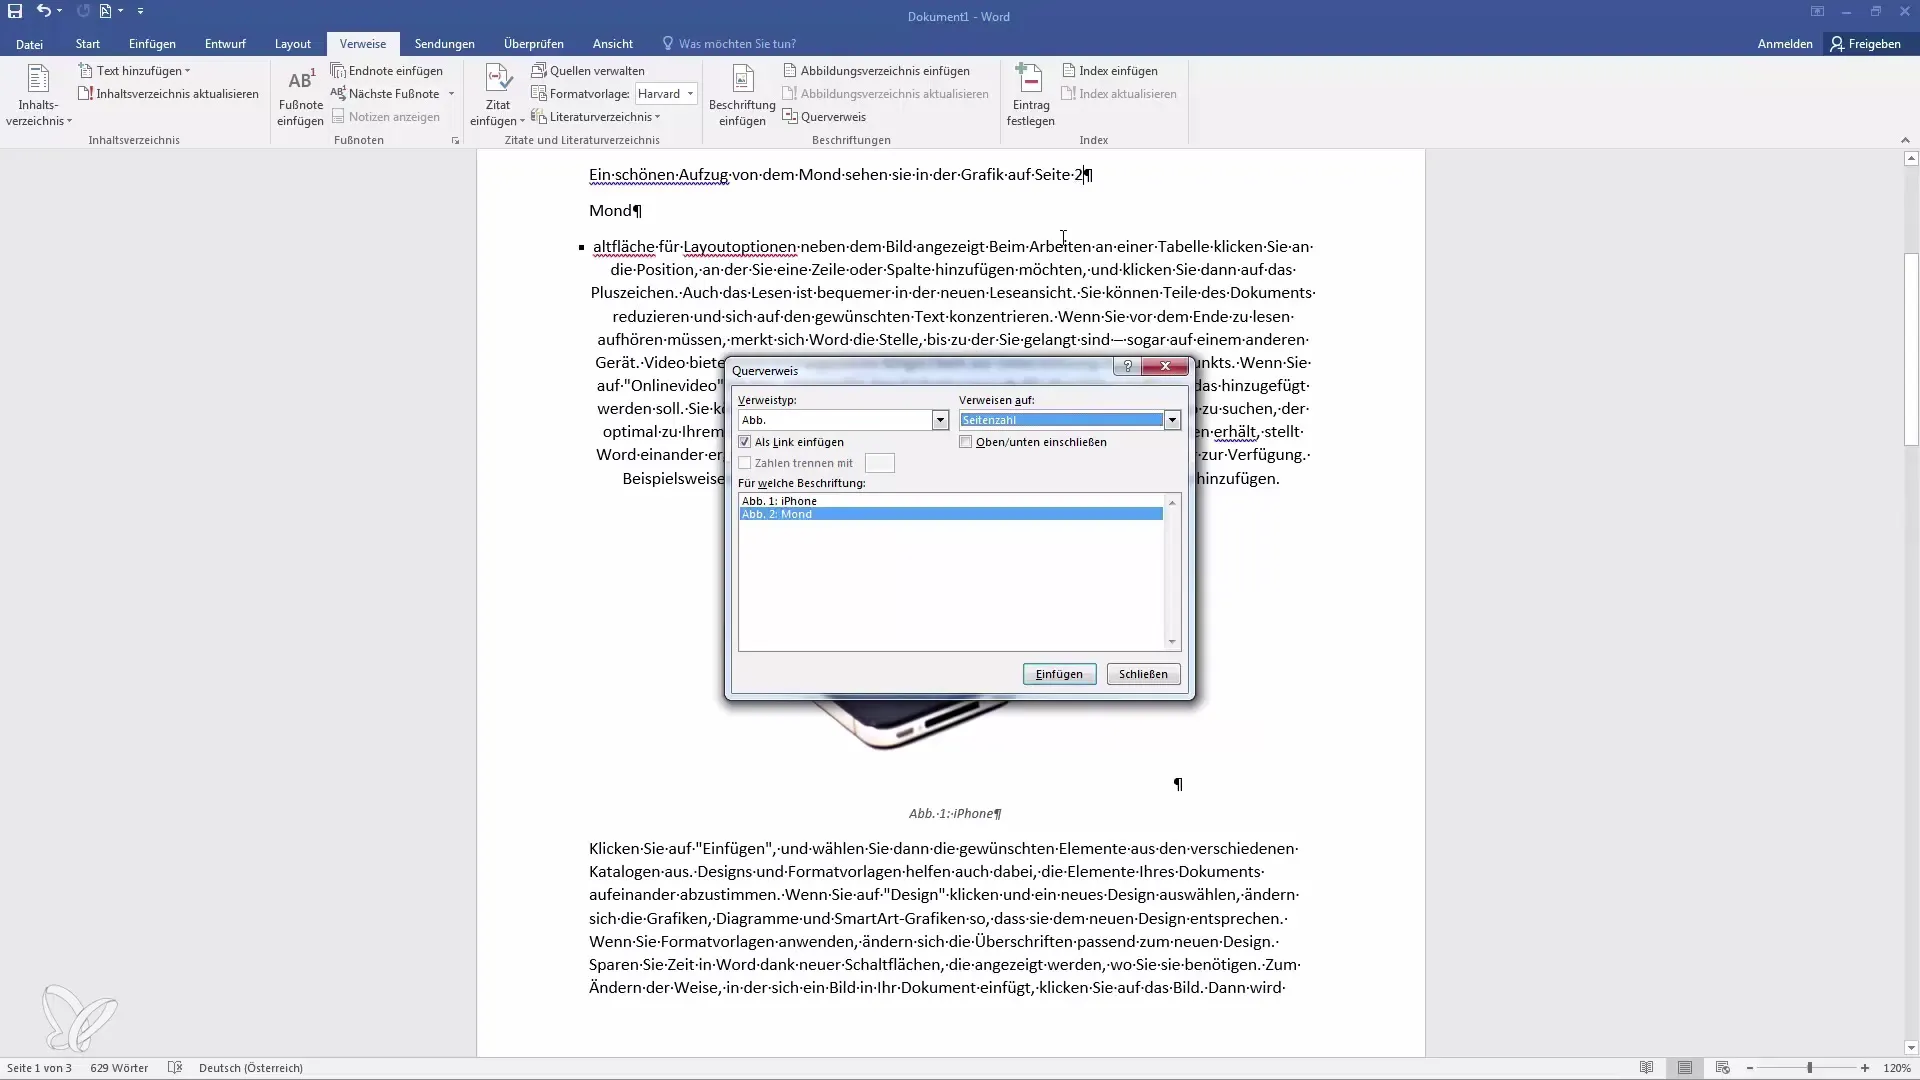
Task: Switch to read mode view in status bar
Action: [x=1647, y=1068]
